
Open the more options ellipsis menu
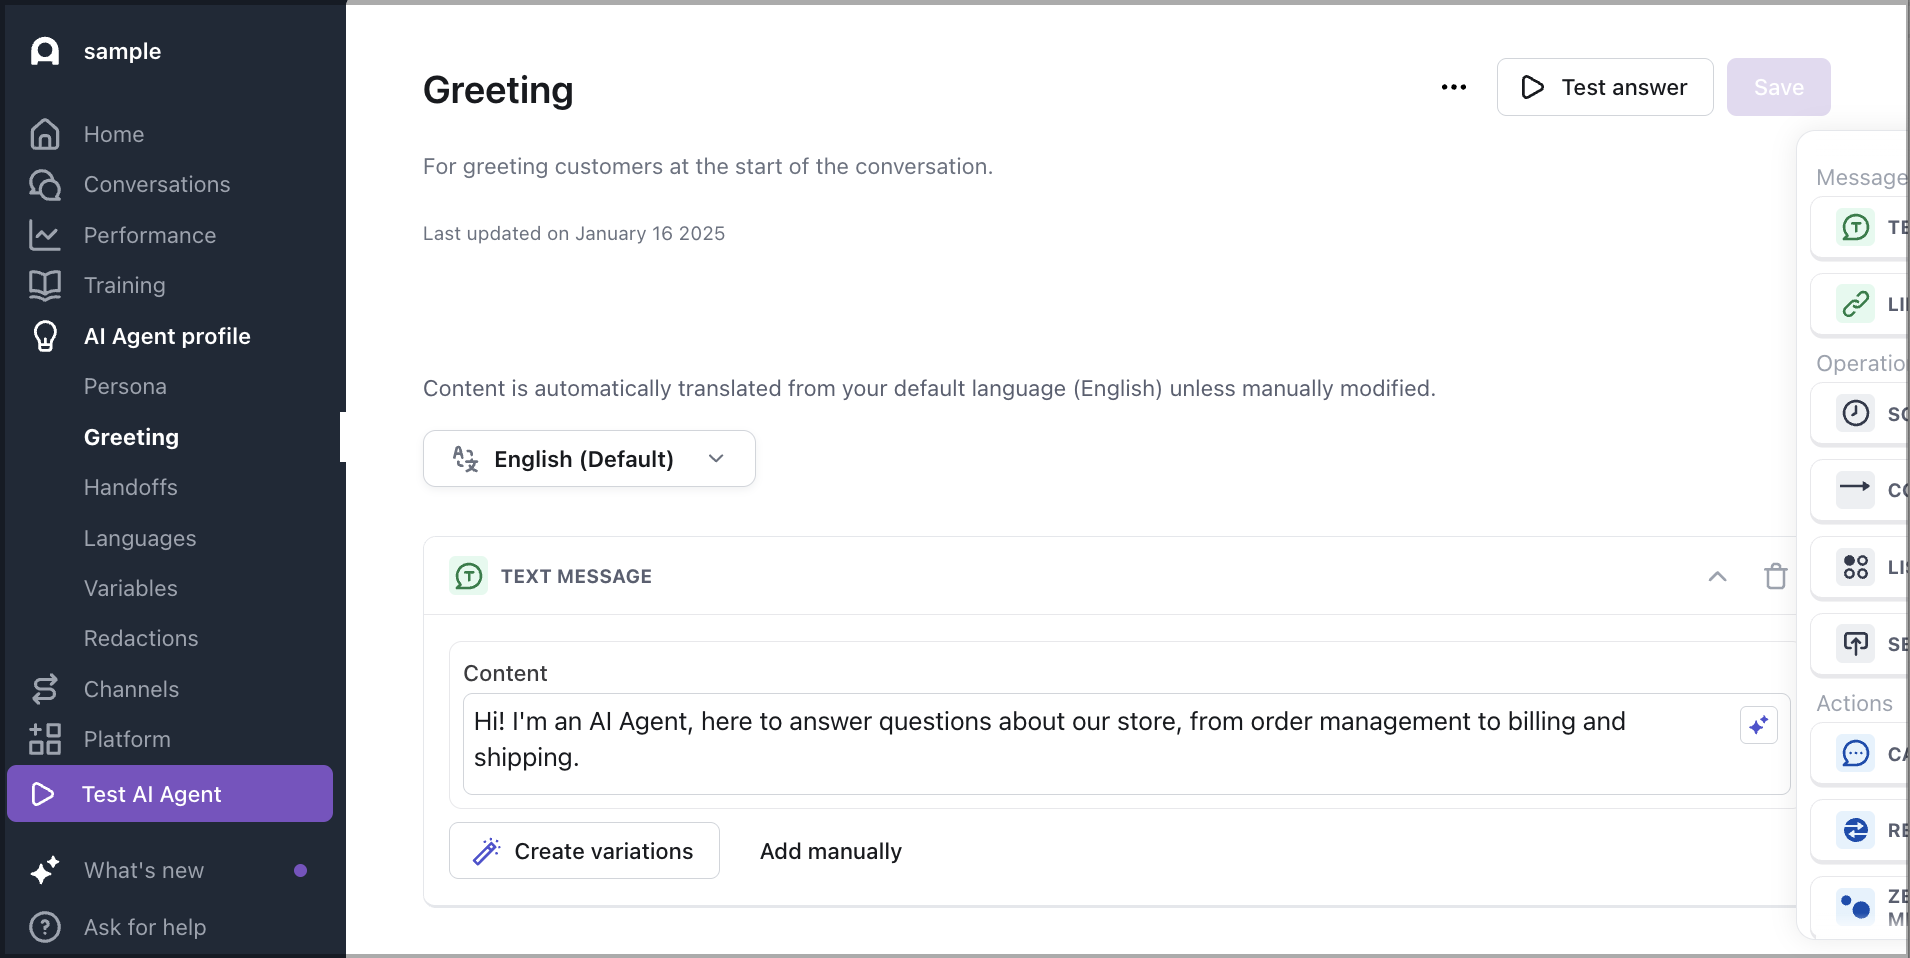click(x=1453, y=87)
